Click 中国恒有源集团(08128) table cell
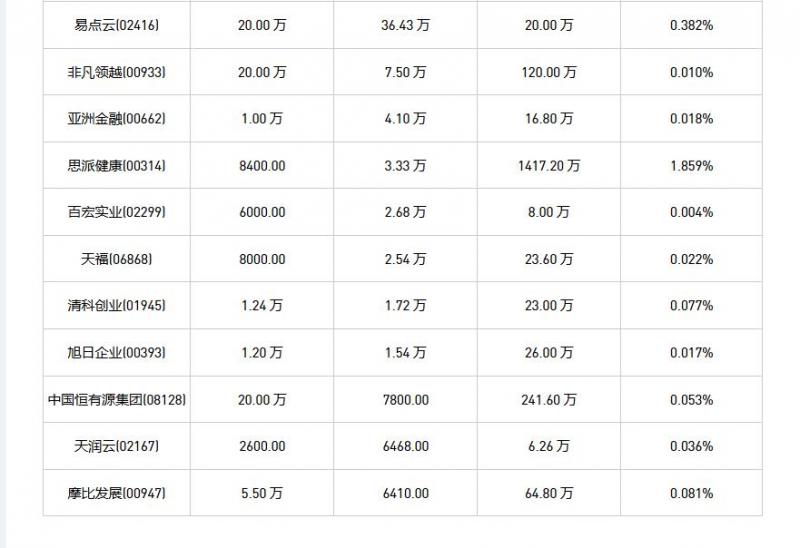The width and height of the screenshot is (800, 548). coord(116,400)
